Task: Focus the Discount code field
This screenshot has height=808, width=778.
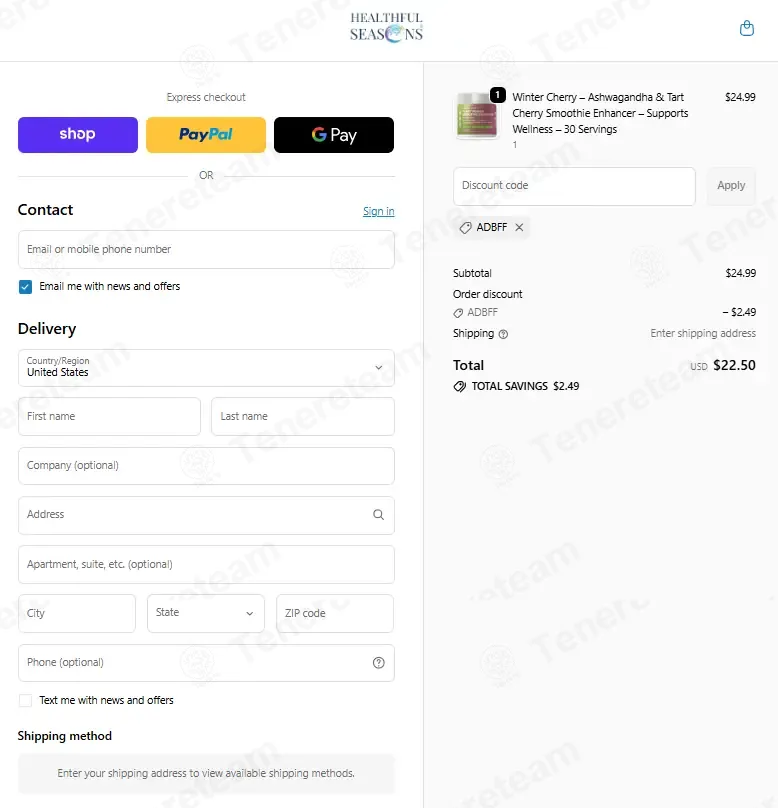Action: (574, 186)
